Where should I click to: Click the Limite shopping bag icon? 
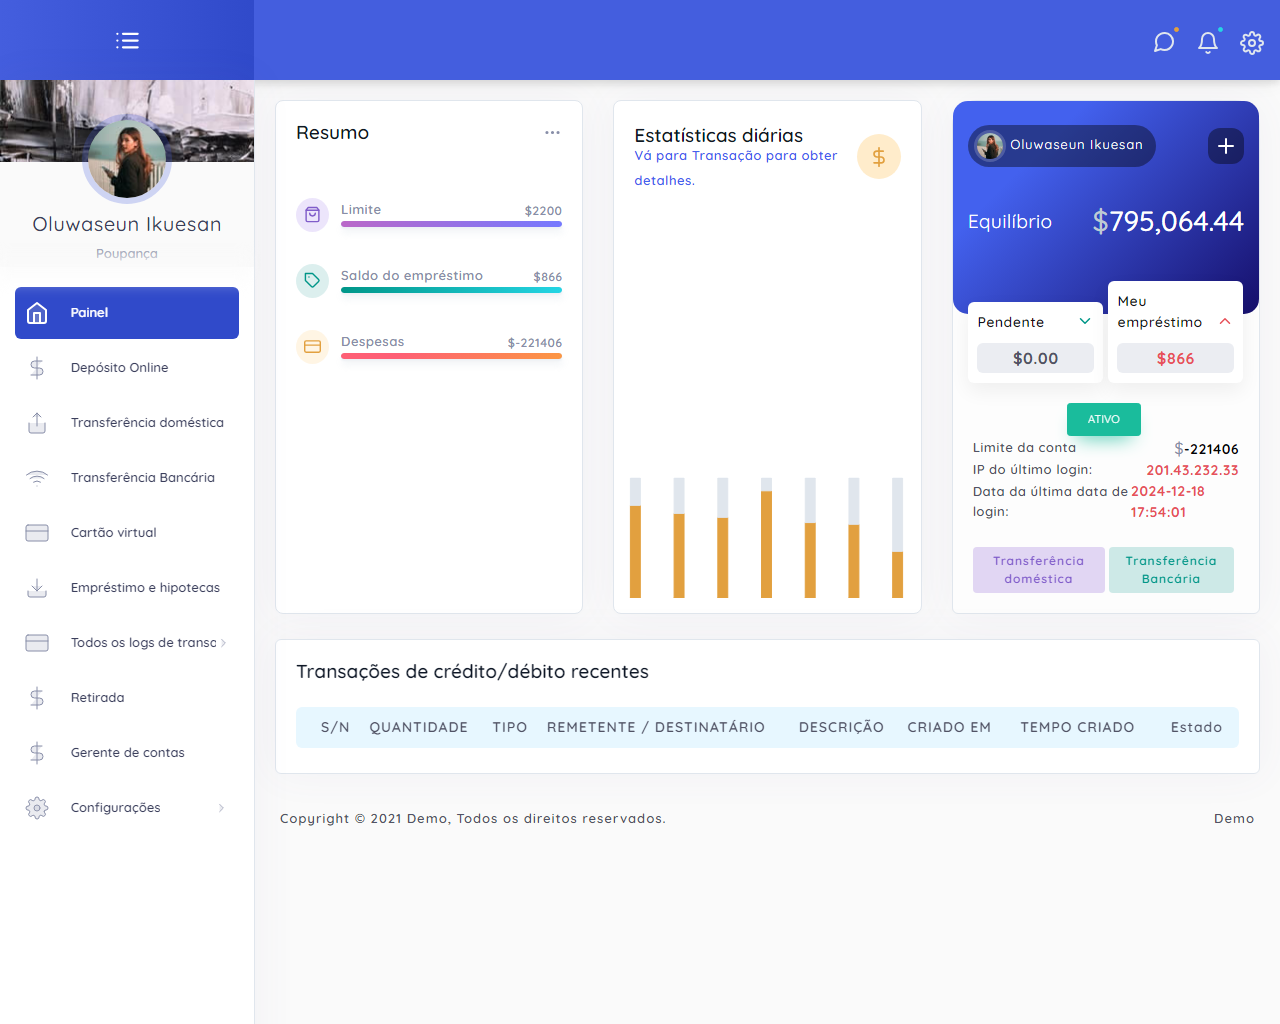pyautogui.click(x=312, y=215)
